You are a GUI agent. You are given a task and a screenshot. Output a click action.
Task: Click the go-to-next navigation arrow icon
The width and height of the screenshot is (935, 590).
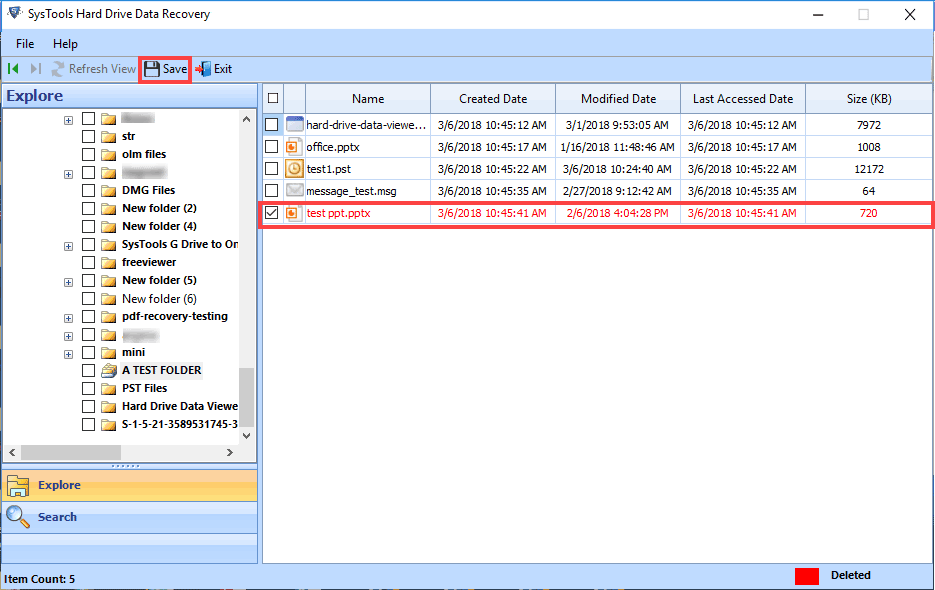tap(30, 69)
